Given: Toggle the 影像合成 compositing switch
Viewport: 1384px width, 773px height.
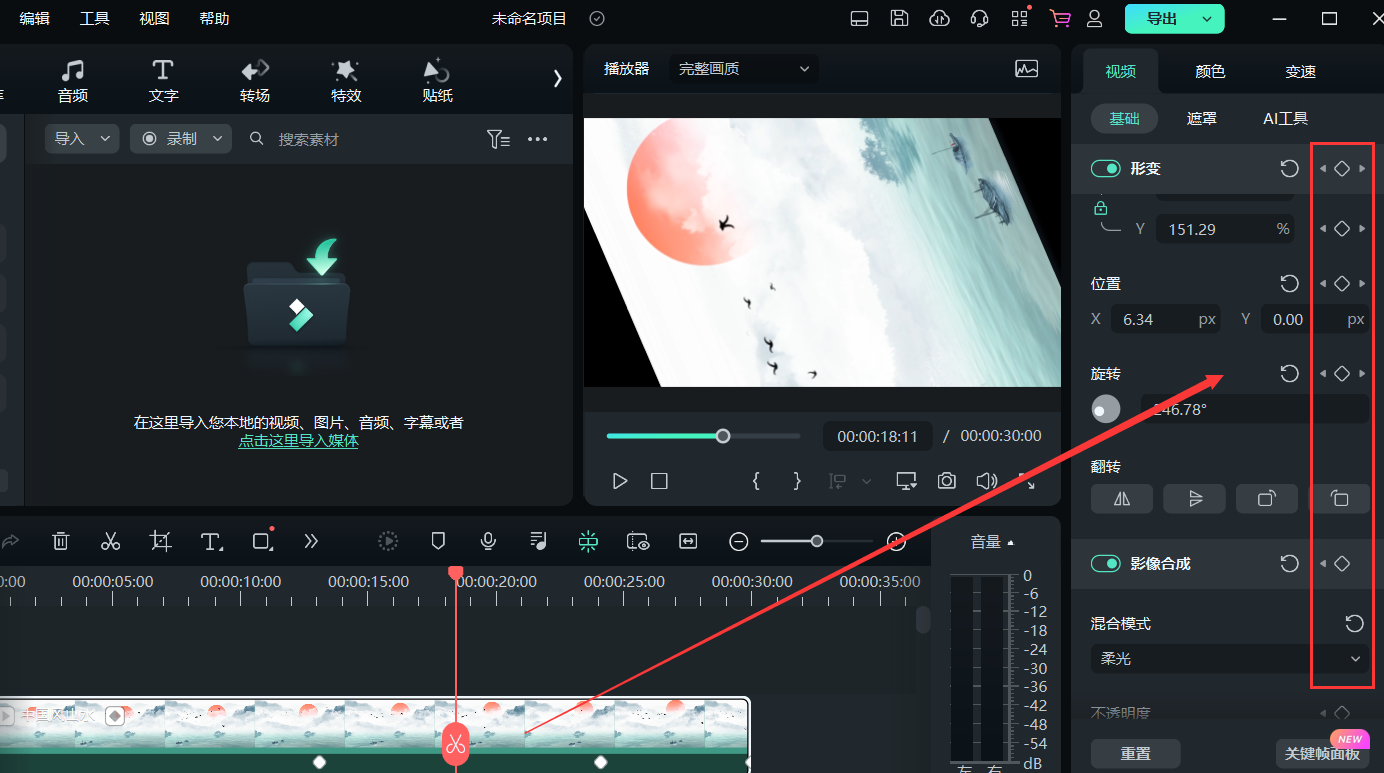Looking at the screenshot, I should tap(1105, 563).
